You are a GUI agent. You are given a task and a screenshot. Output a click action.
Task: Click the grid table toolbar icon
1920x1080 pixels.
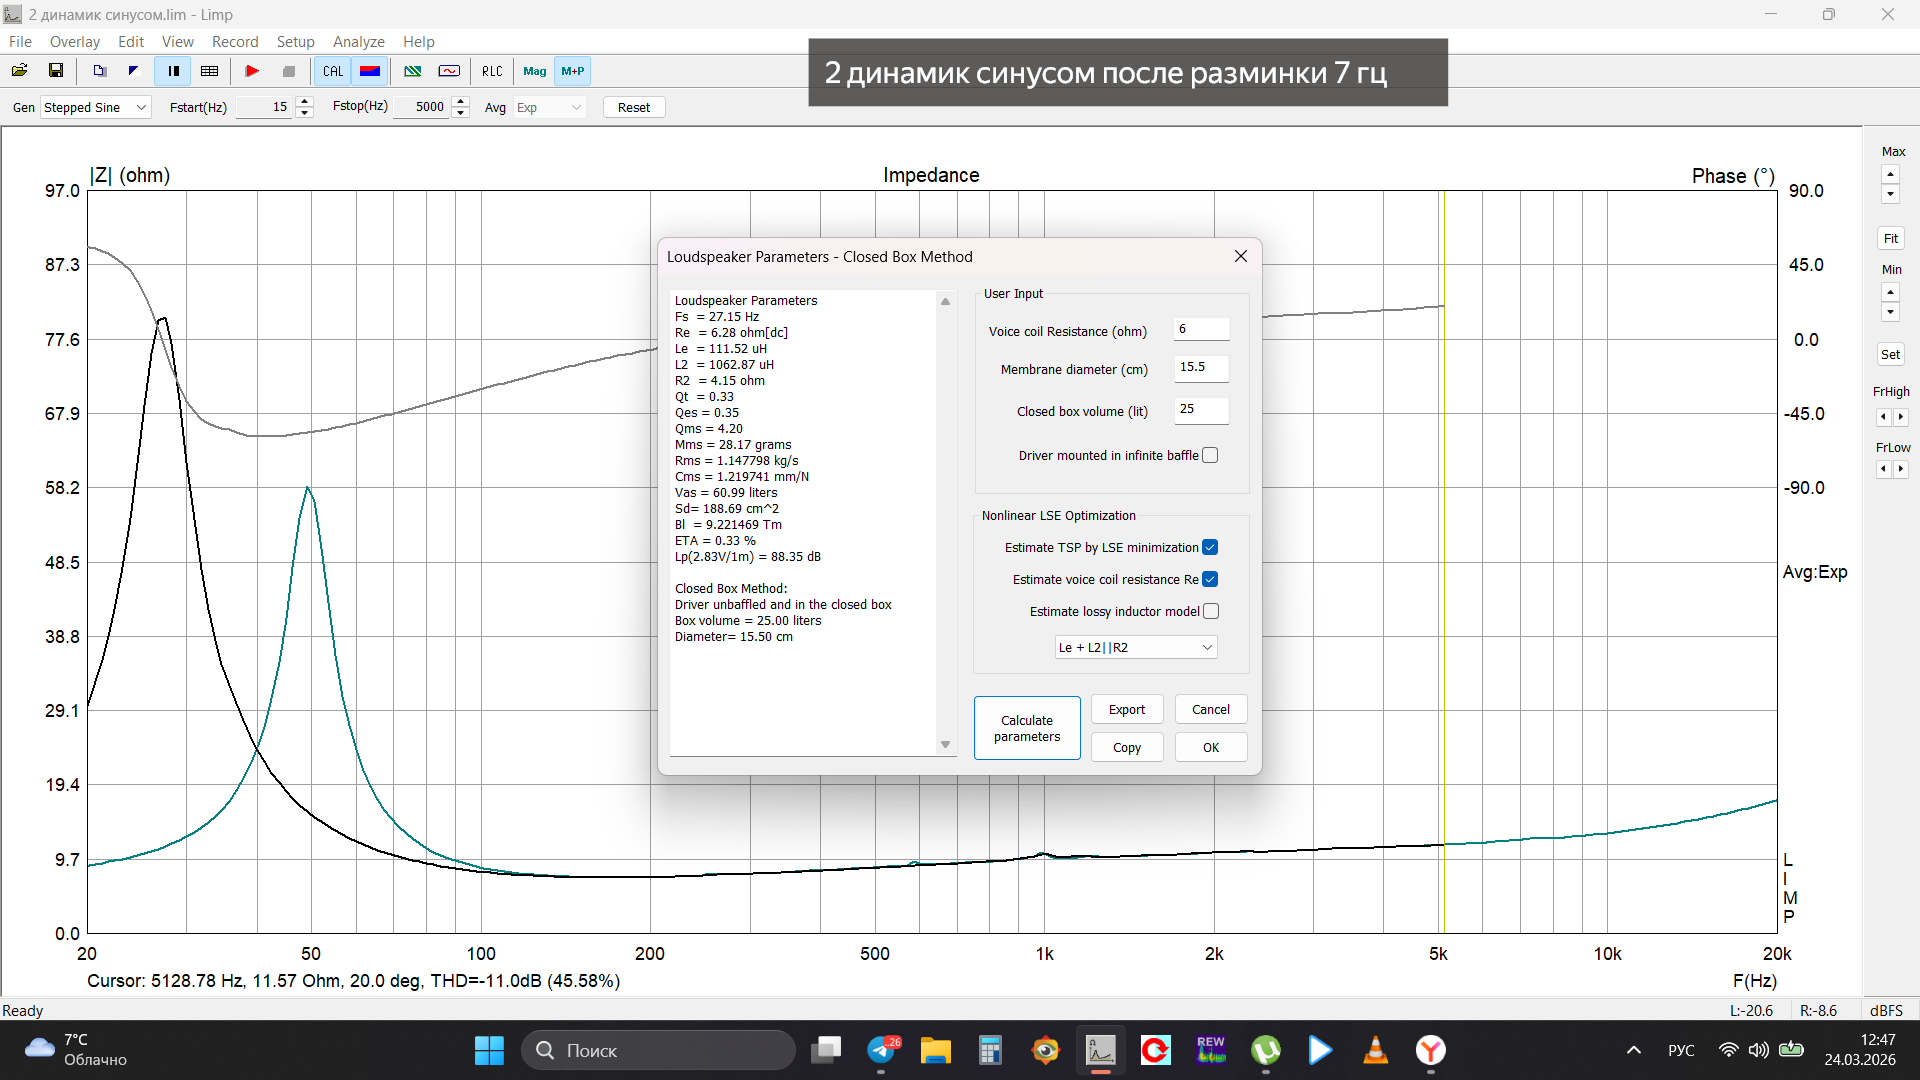coord(210,71)
